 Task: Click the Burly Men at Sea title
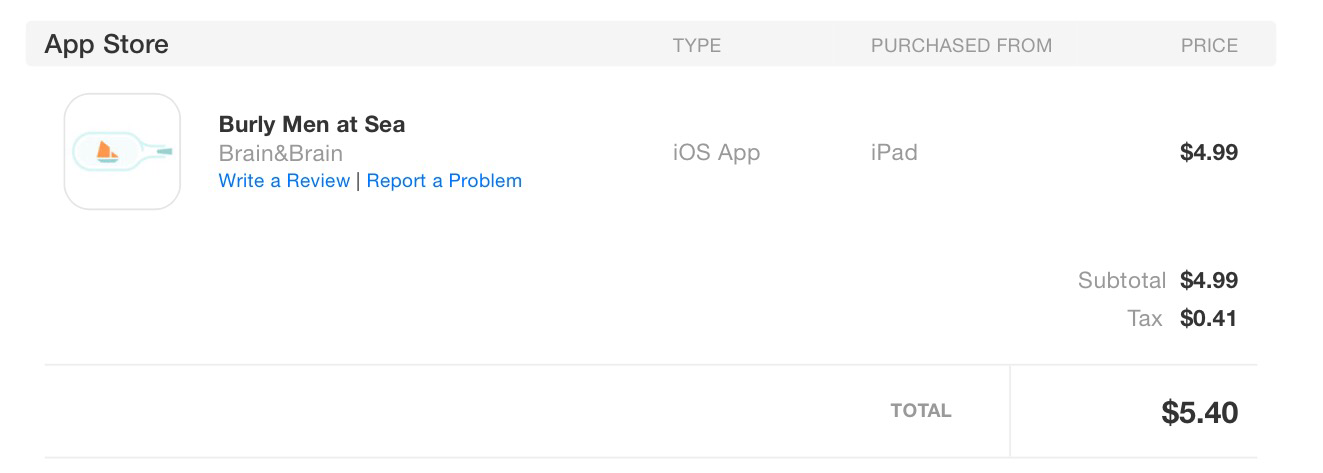(312, 125)
